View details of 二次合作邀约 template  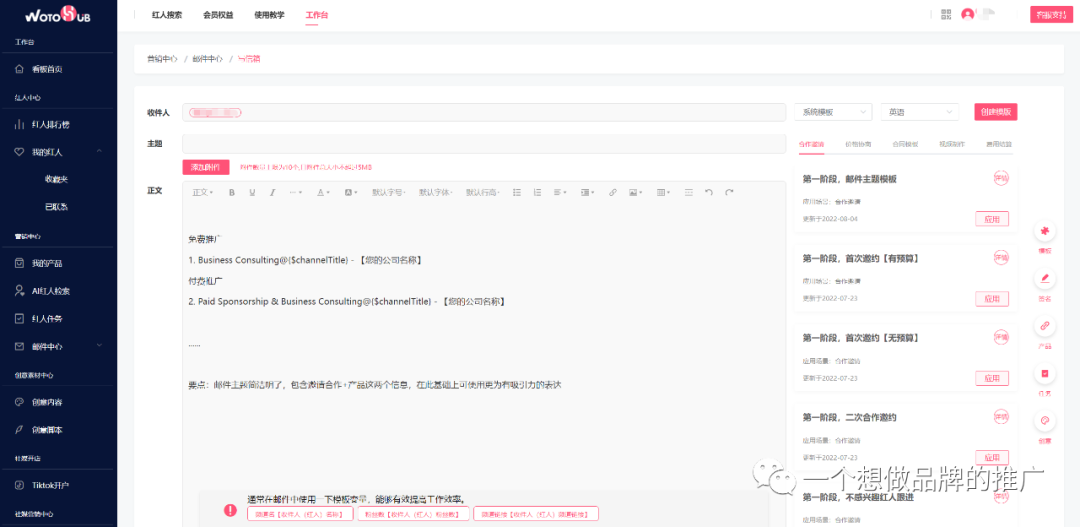(x=1000, y=417)
